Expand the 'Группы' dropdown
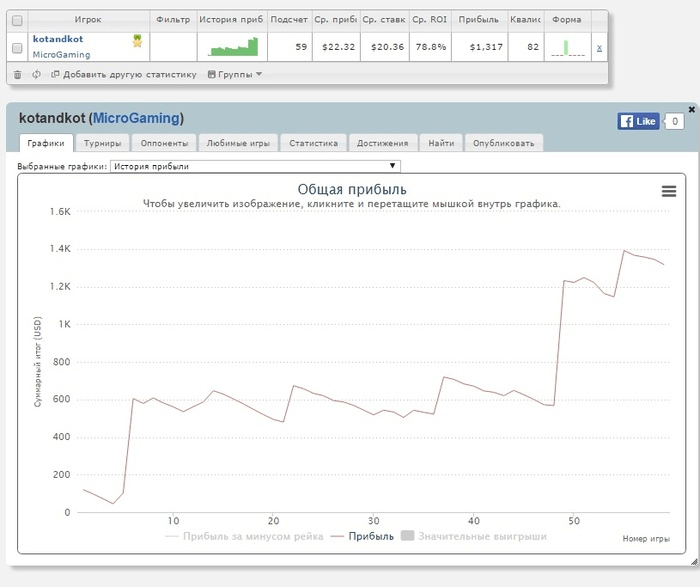The height and width of the screenshot is (587, 700). [x=235, y=74]
